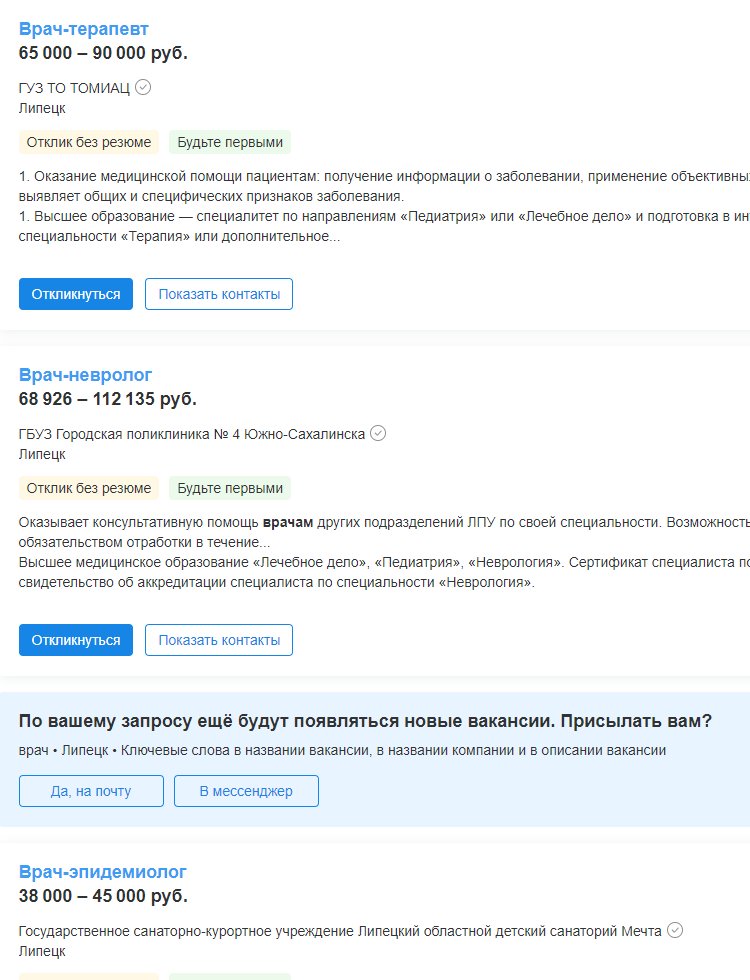Click "Будьте первыми" tag under Врач-терапевт
Viewport: 750px width, 980px height.
click(x=230, y=142)
